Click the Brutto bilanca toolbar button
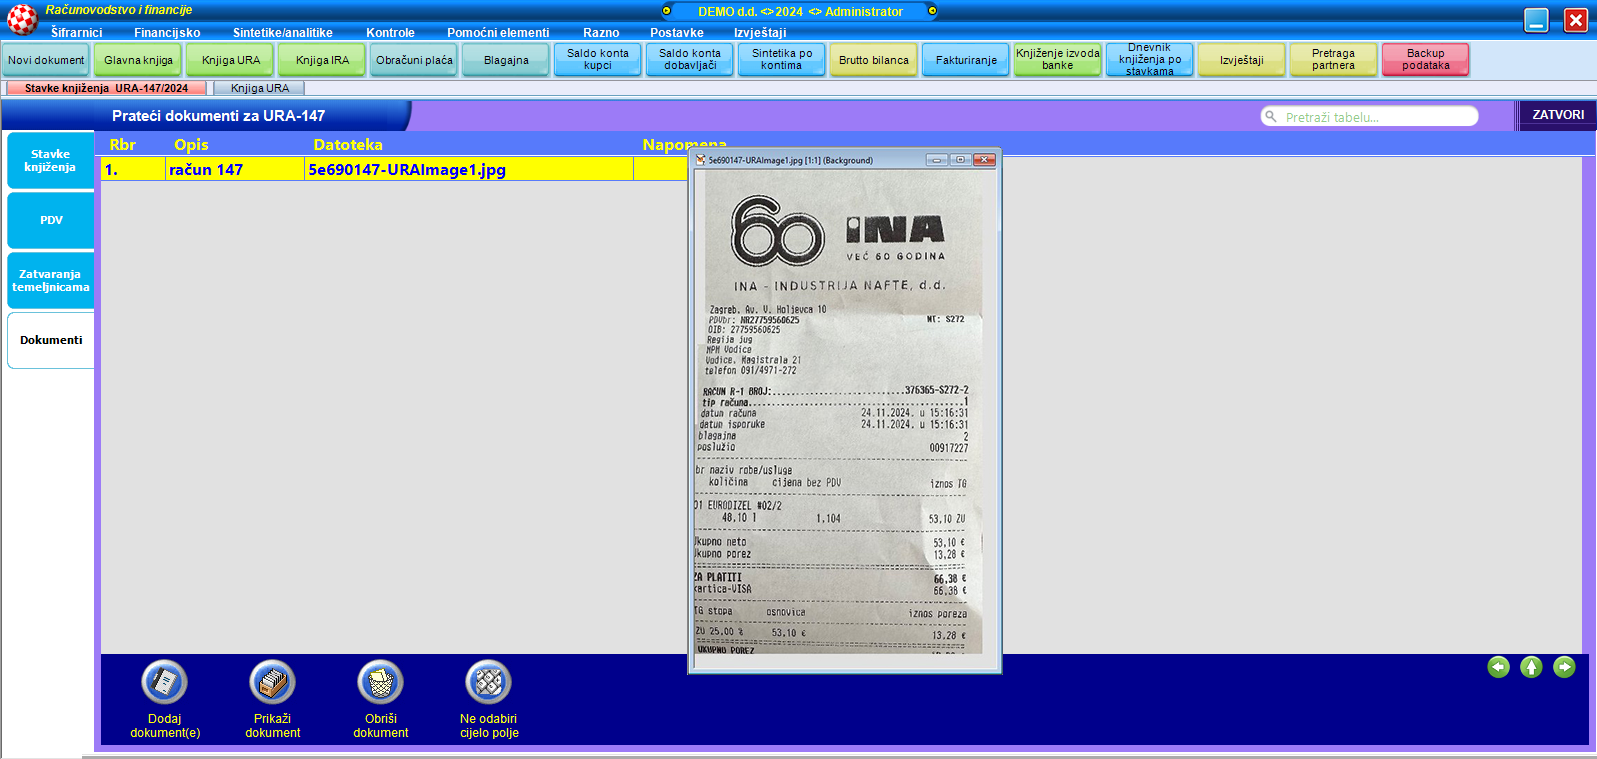Image resolution: width=1597 pixels, height=759 pixels. pyautogui.click(x=873, y=60)
